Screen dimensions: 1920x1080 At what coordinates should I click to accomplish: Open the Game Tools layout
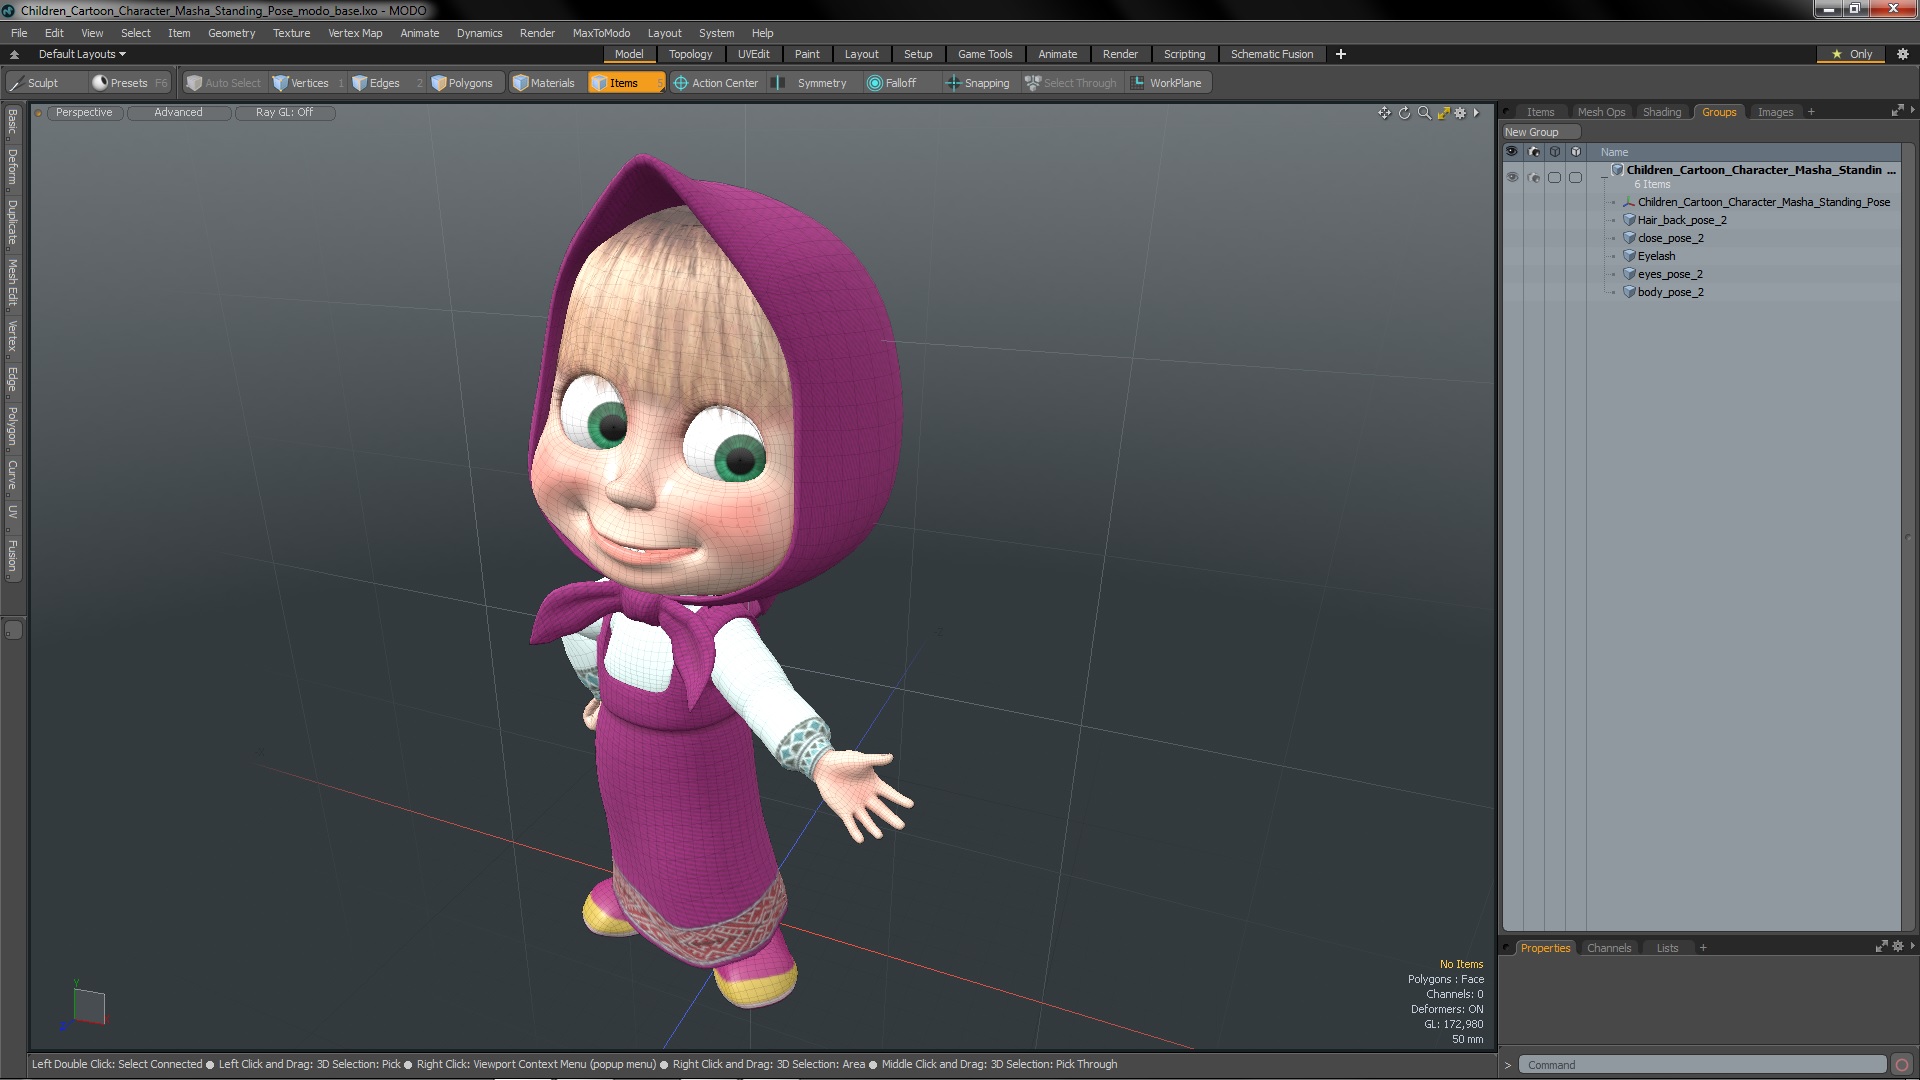[x=985, y=54]
